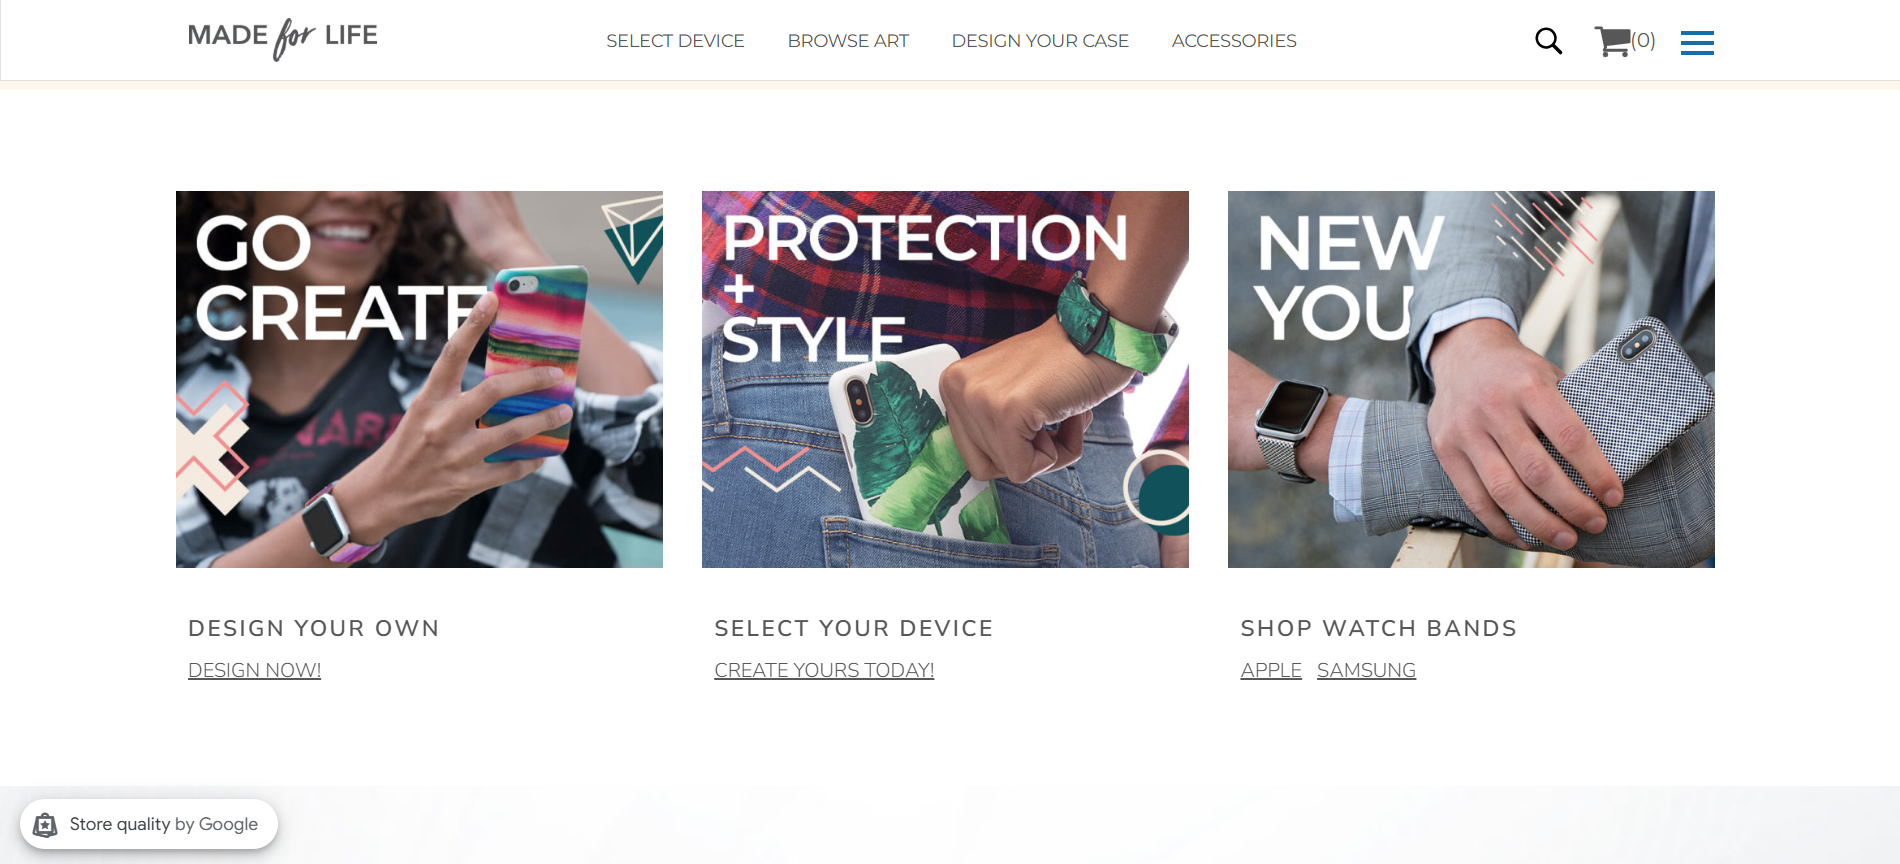The image size is (1900, 864).
Task: Open the shopping cart icon
Action: pos(1612,41)
